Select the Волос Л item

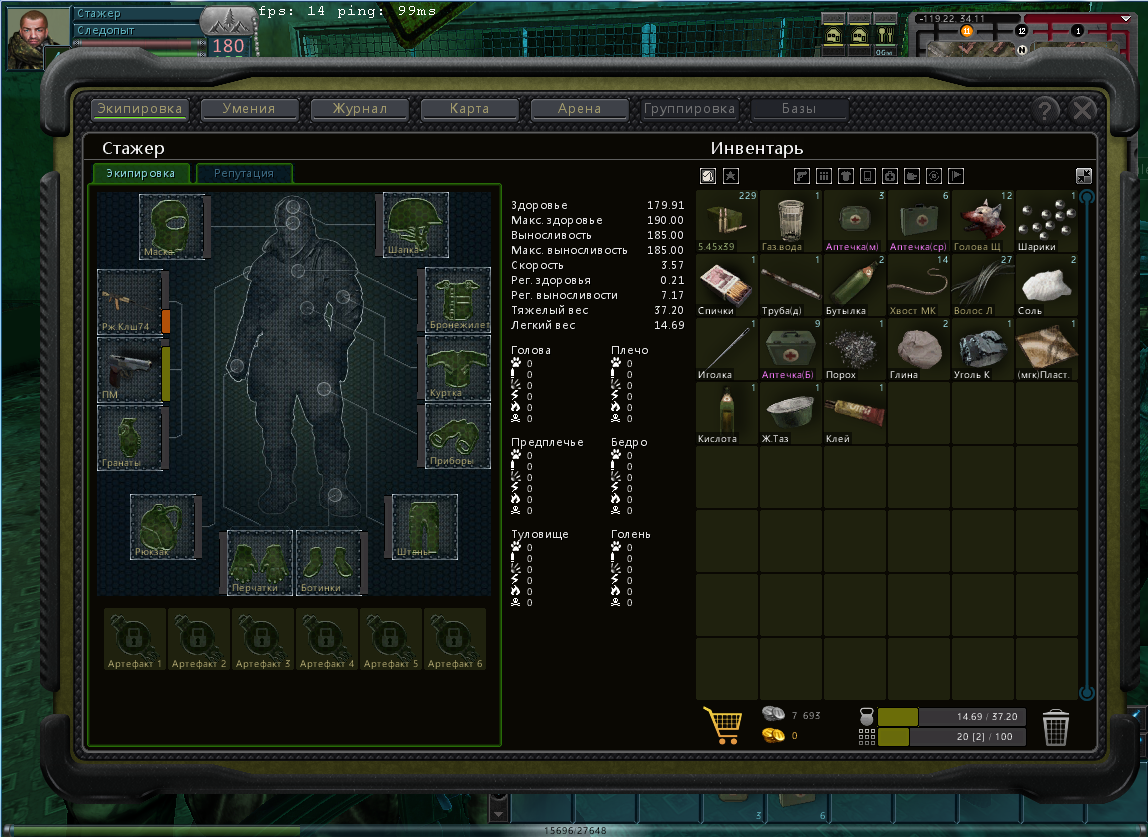click(983, 286)
